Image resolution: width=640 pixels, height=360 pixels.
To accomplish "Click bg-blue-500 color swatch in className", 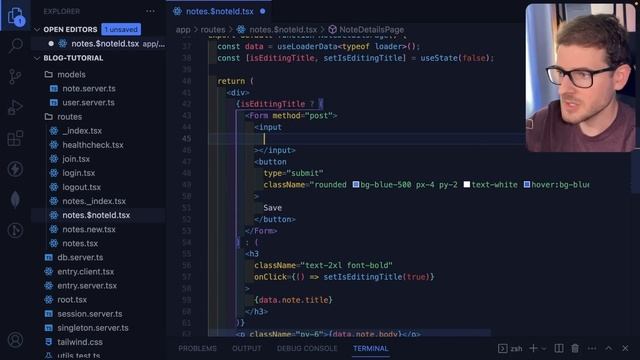I will click(x=356, y=184).
